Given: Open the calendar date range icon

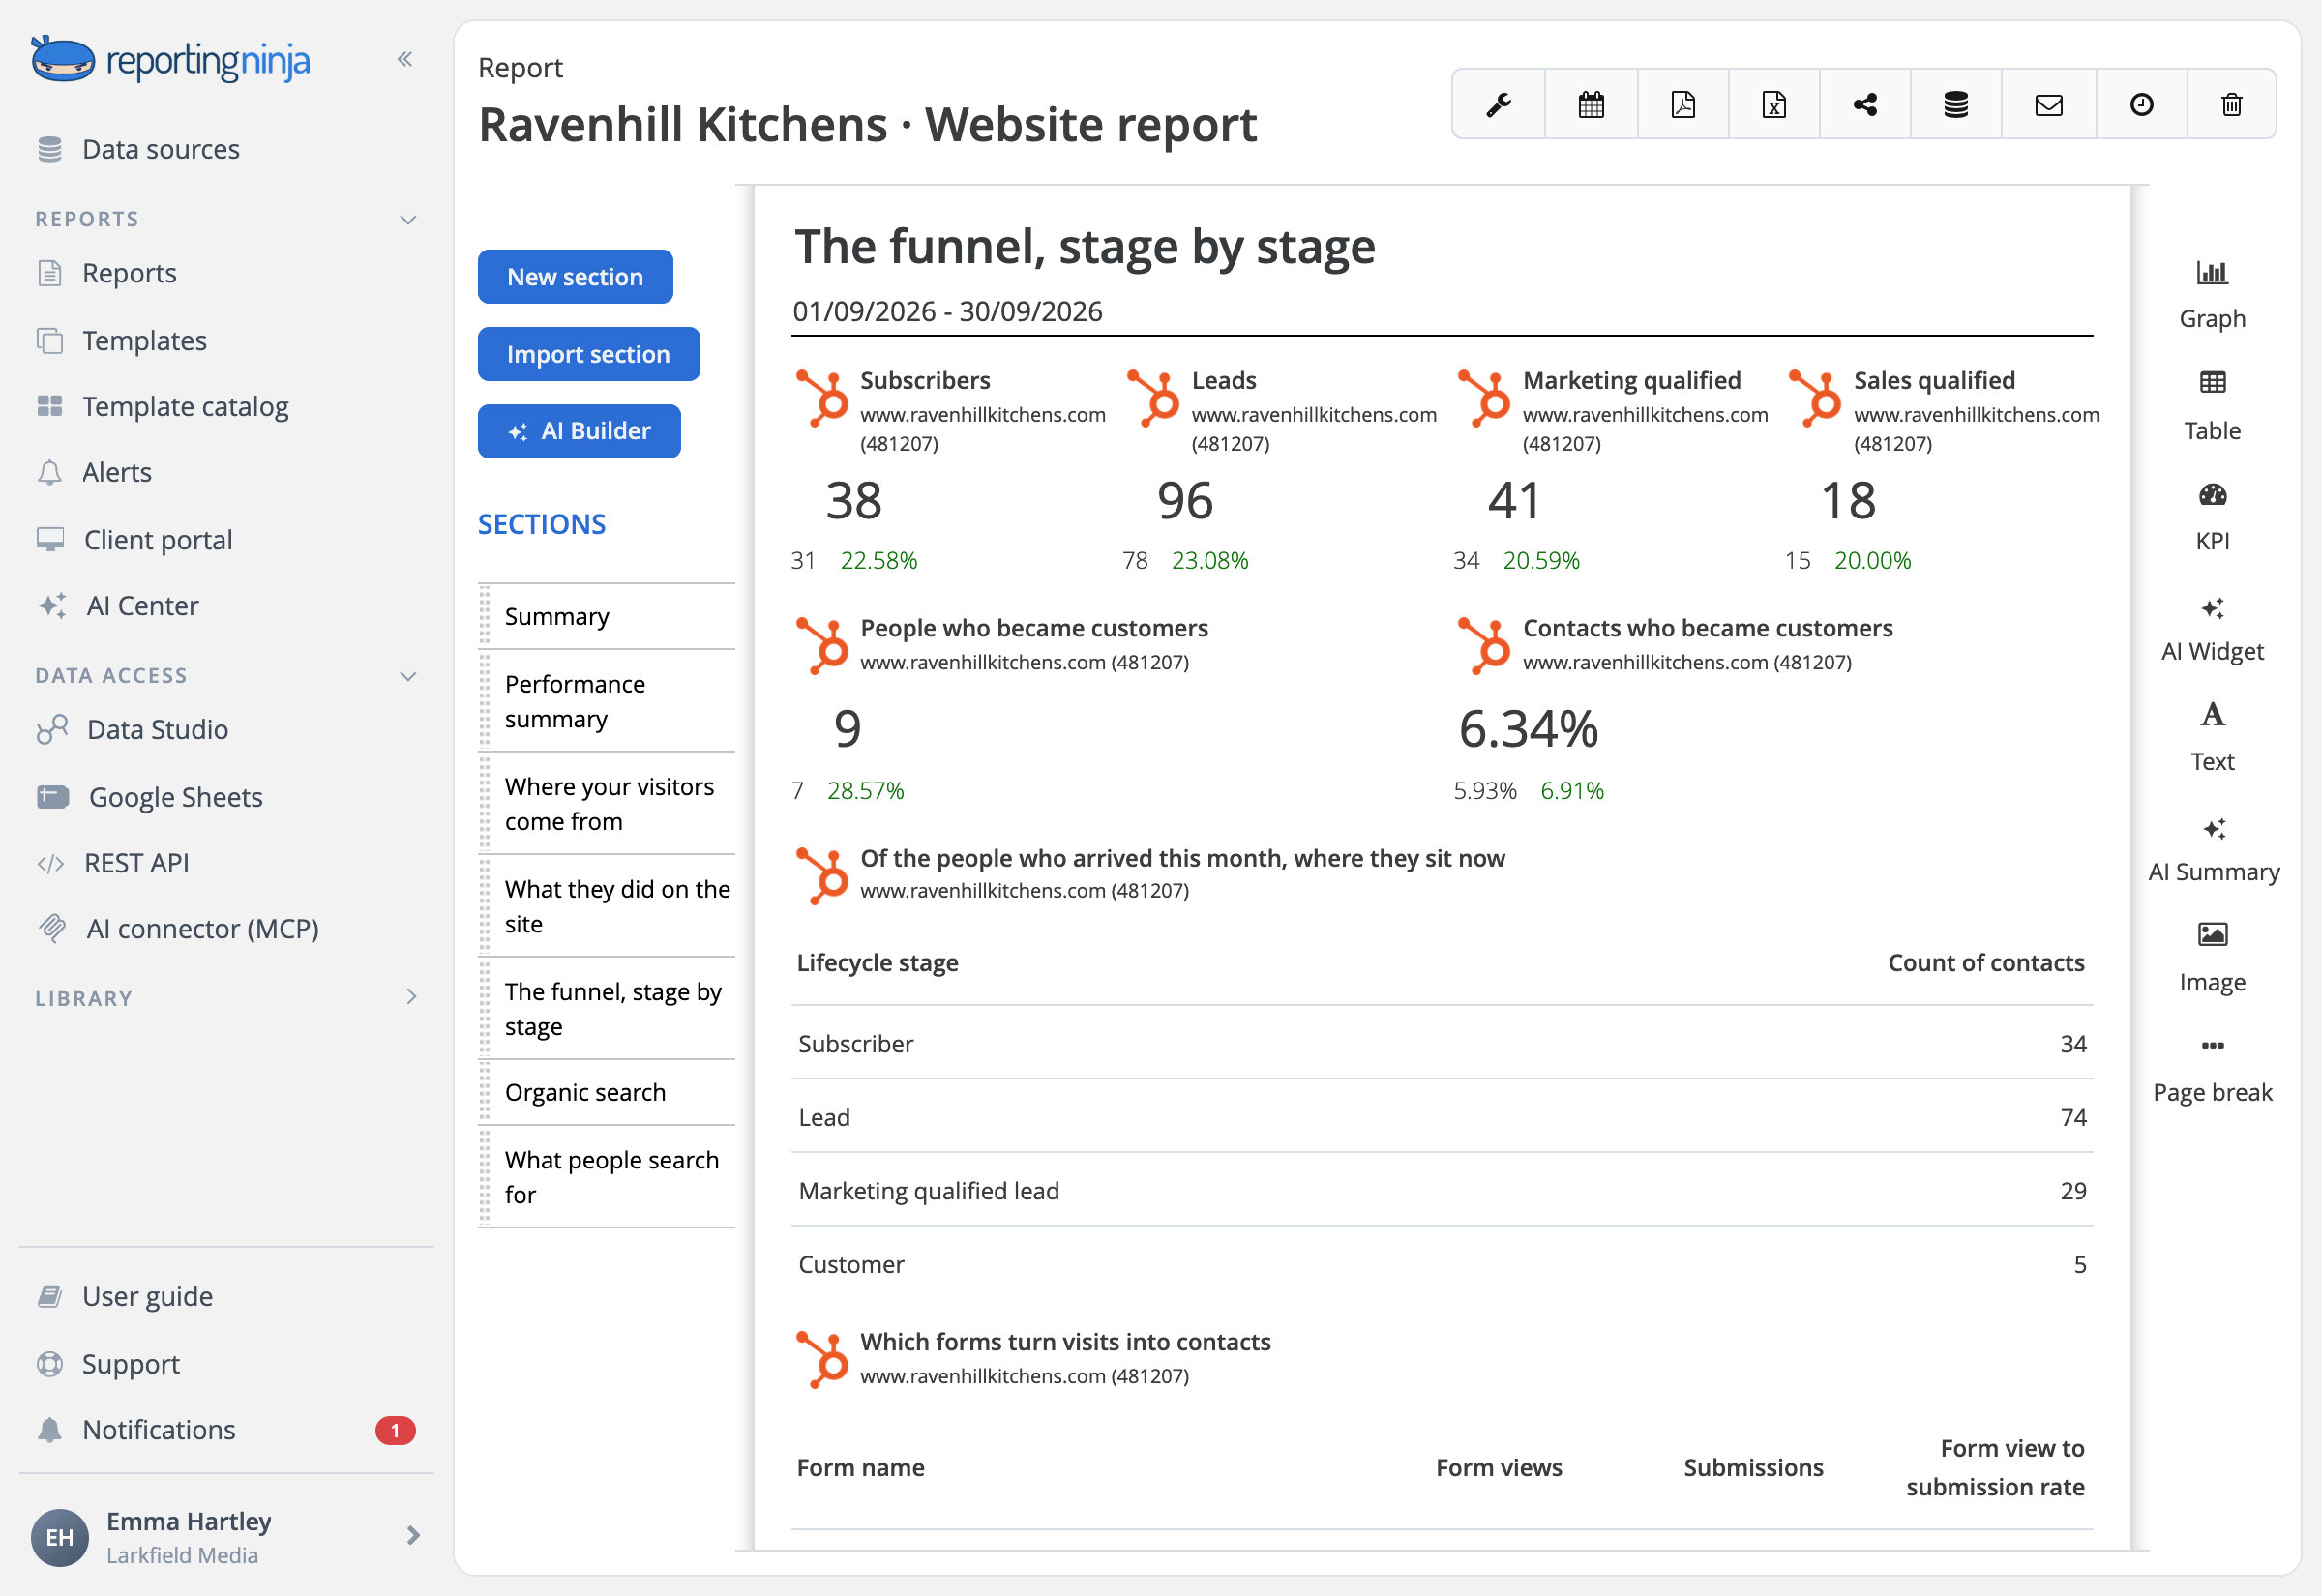Looking at the screenshot, I should pyautogui.click(x=1591, y=104).
